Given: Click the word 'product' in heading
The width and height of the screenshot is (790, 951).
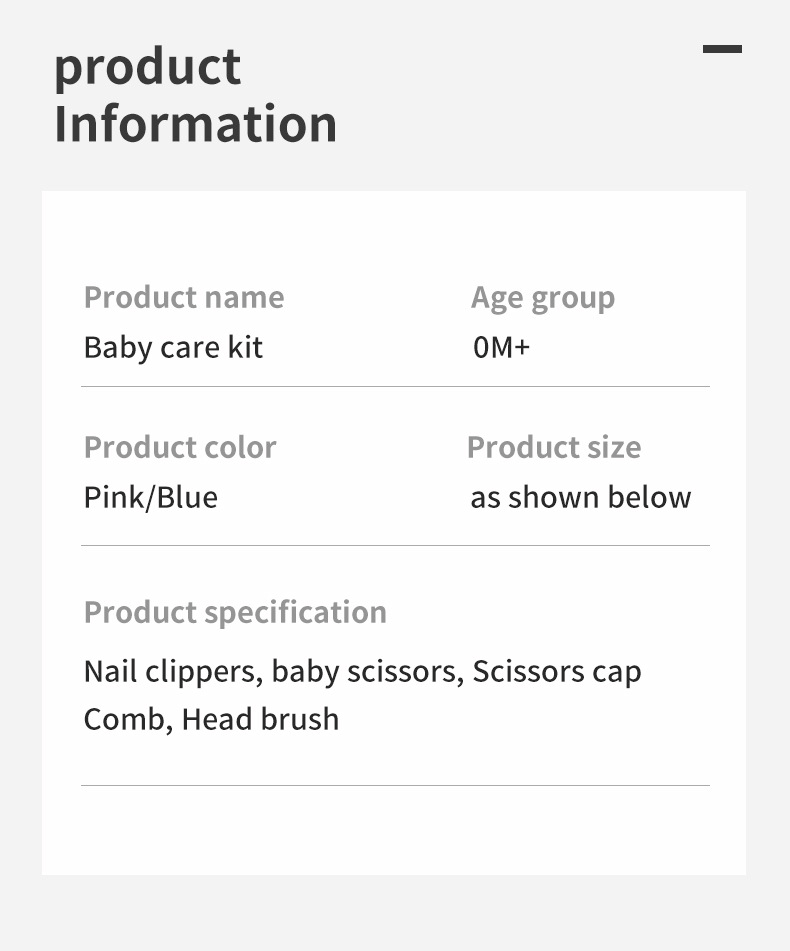Looking at the screenshot, I should (x=147, y=67).
